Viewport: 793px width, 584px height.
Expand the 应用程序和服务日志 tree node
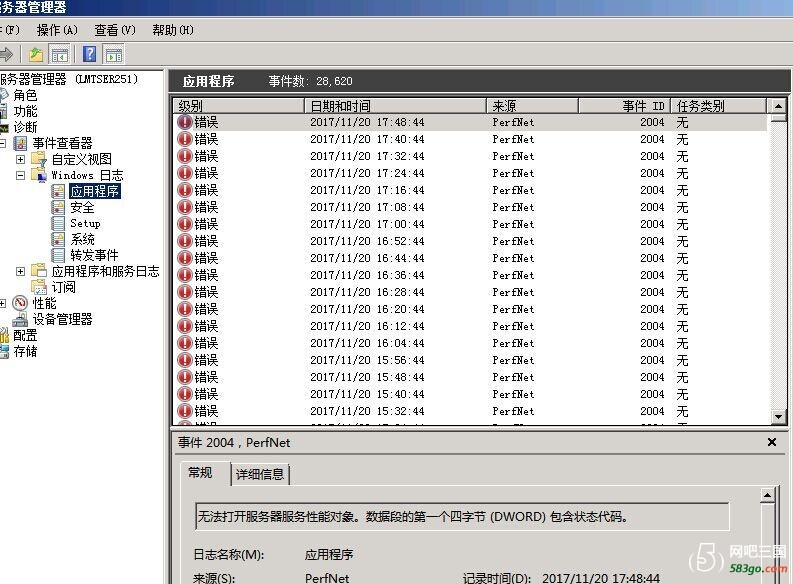[x=20, y=272]
